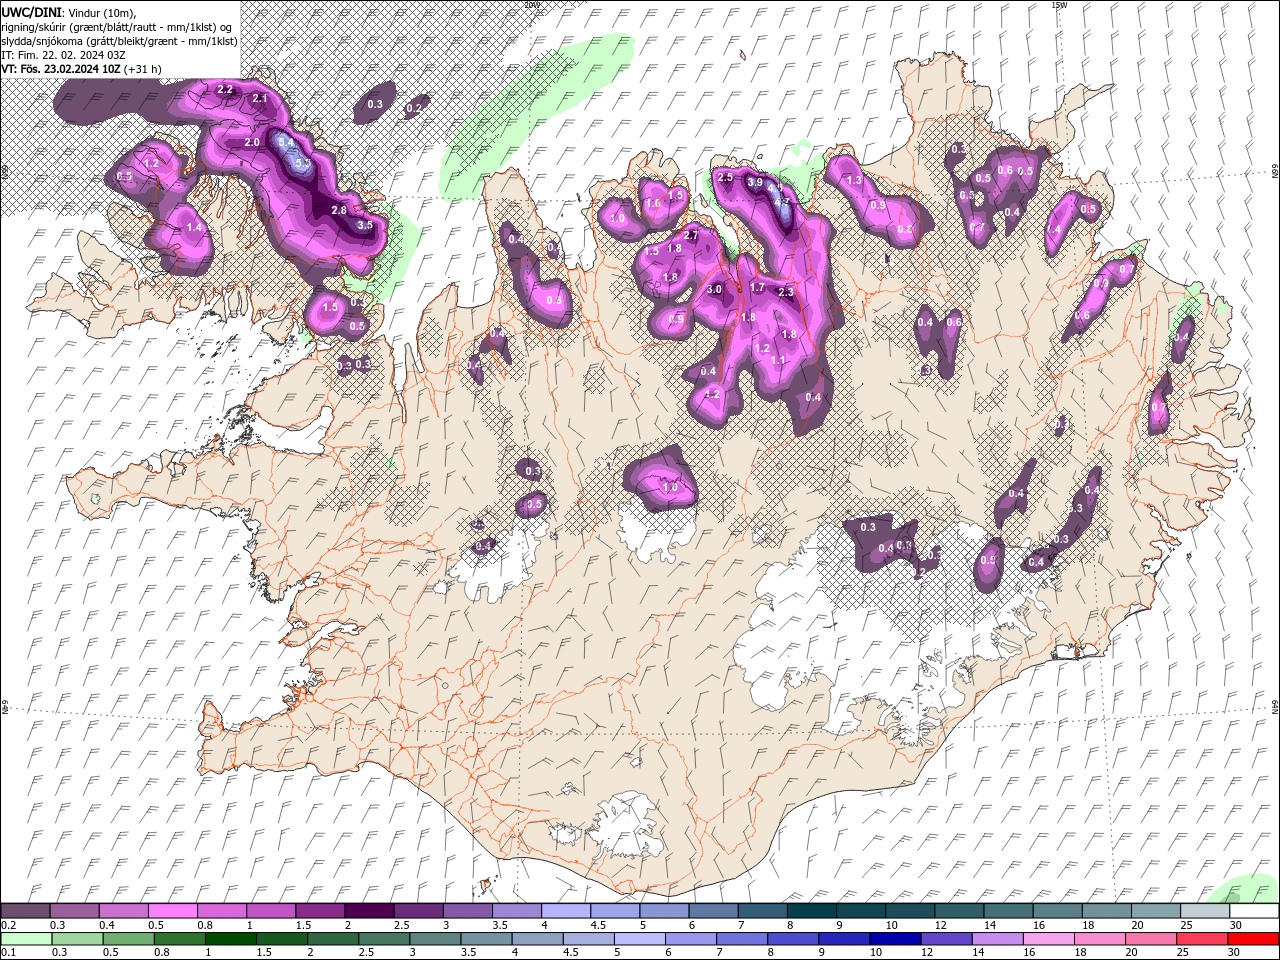Click the 2.1 snowfall value on the map

[x=260, y=98]
